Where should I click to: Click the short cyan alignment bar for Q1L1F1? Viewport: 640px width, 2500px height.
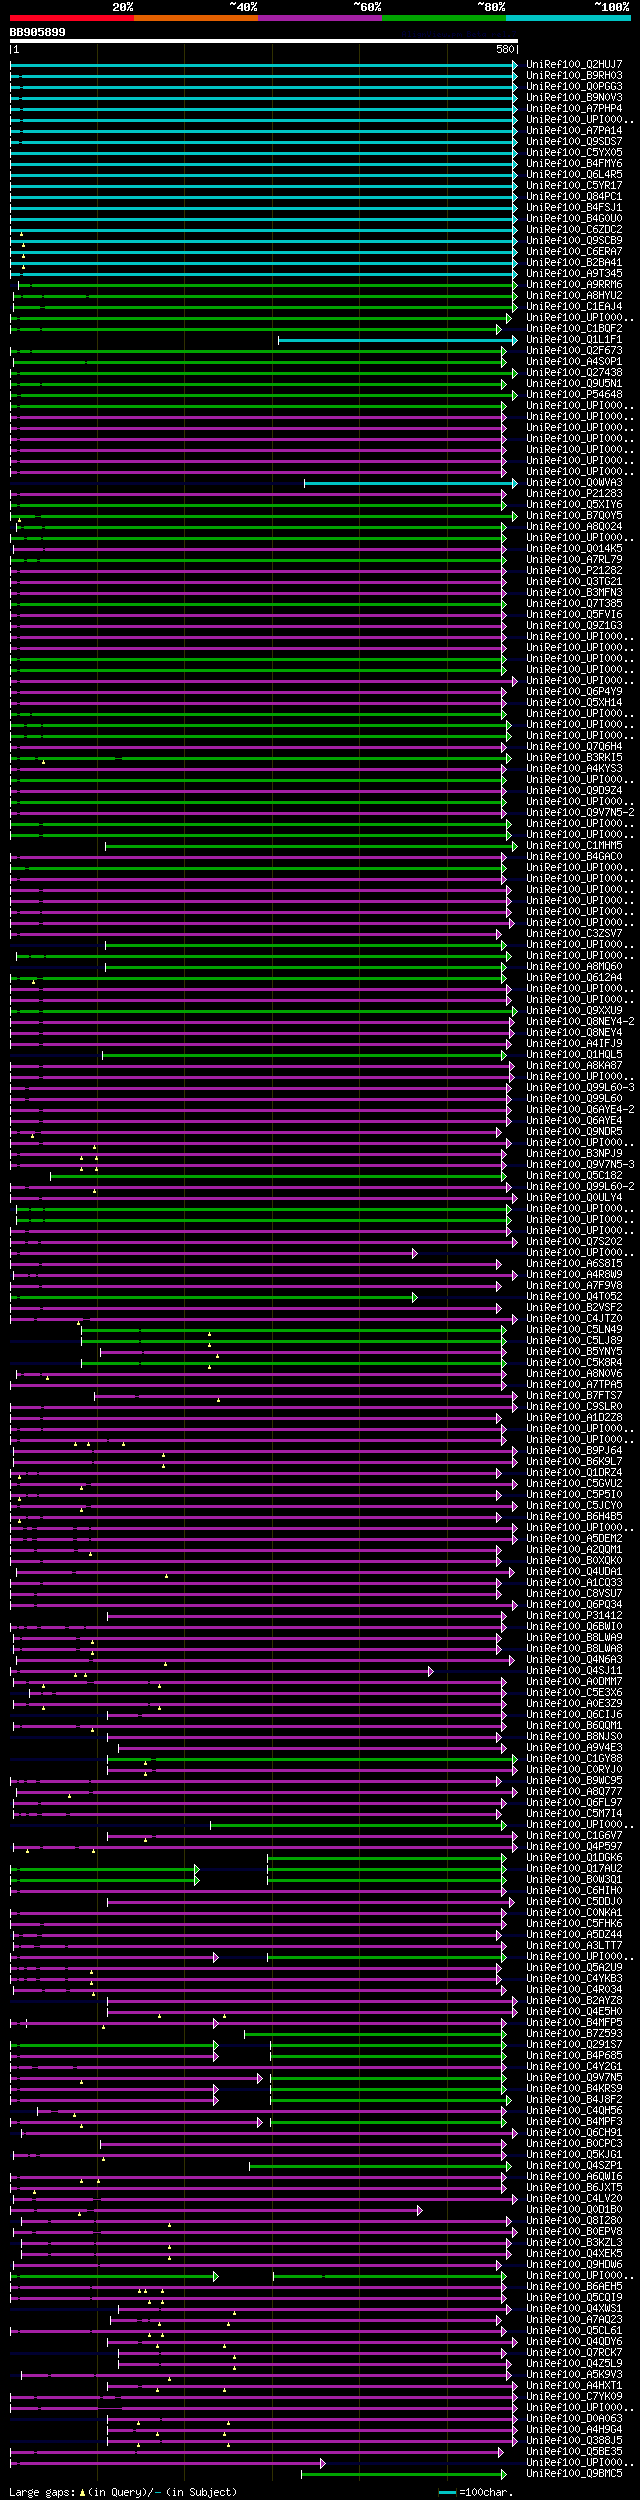[398, 340]
